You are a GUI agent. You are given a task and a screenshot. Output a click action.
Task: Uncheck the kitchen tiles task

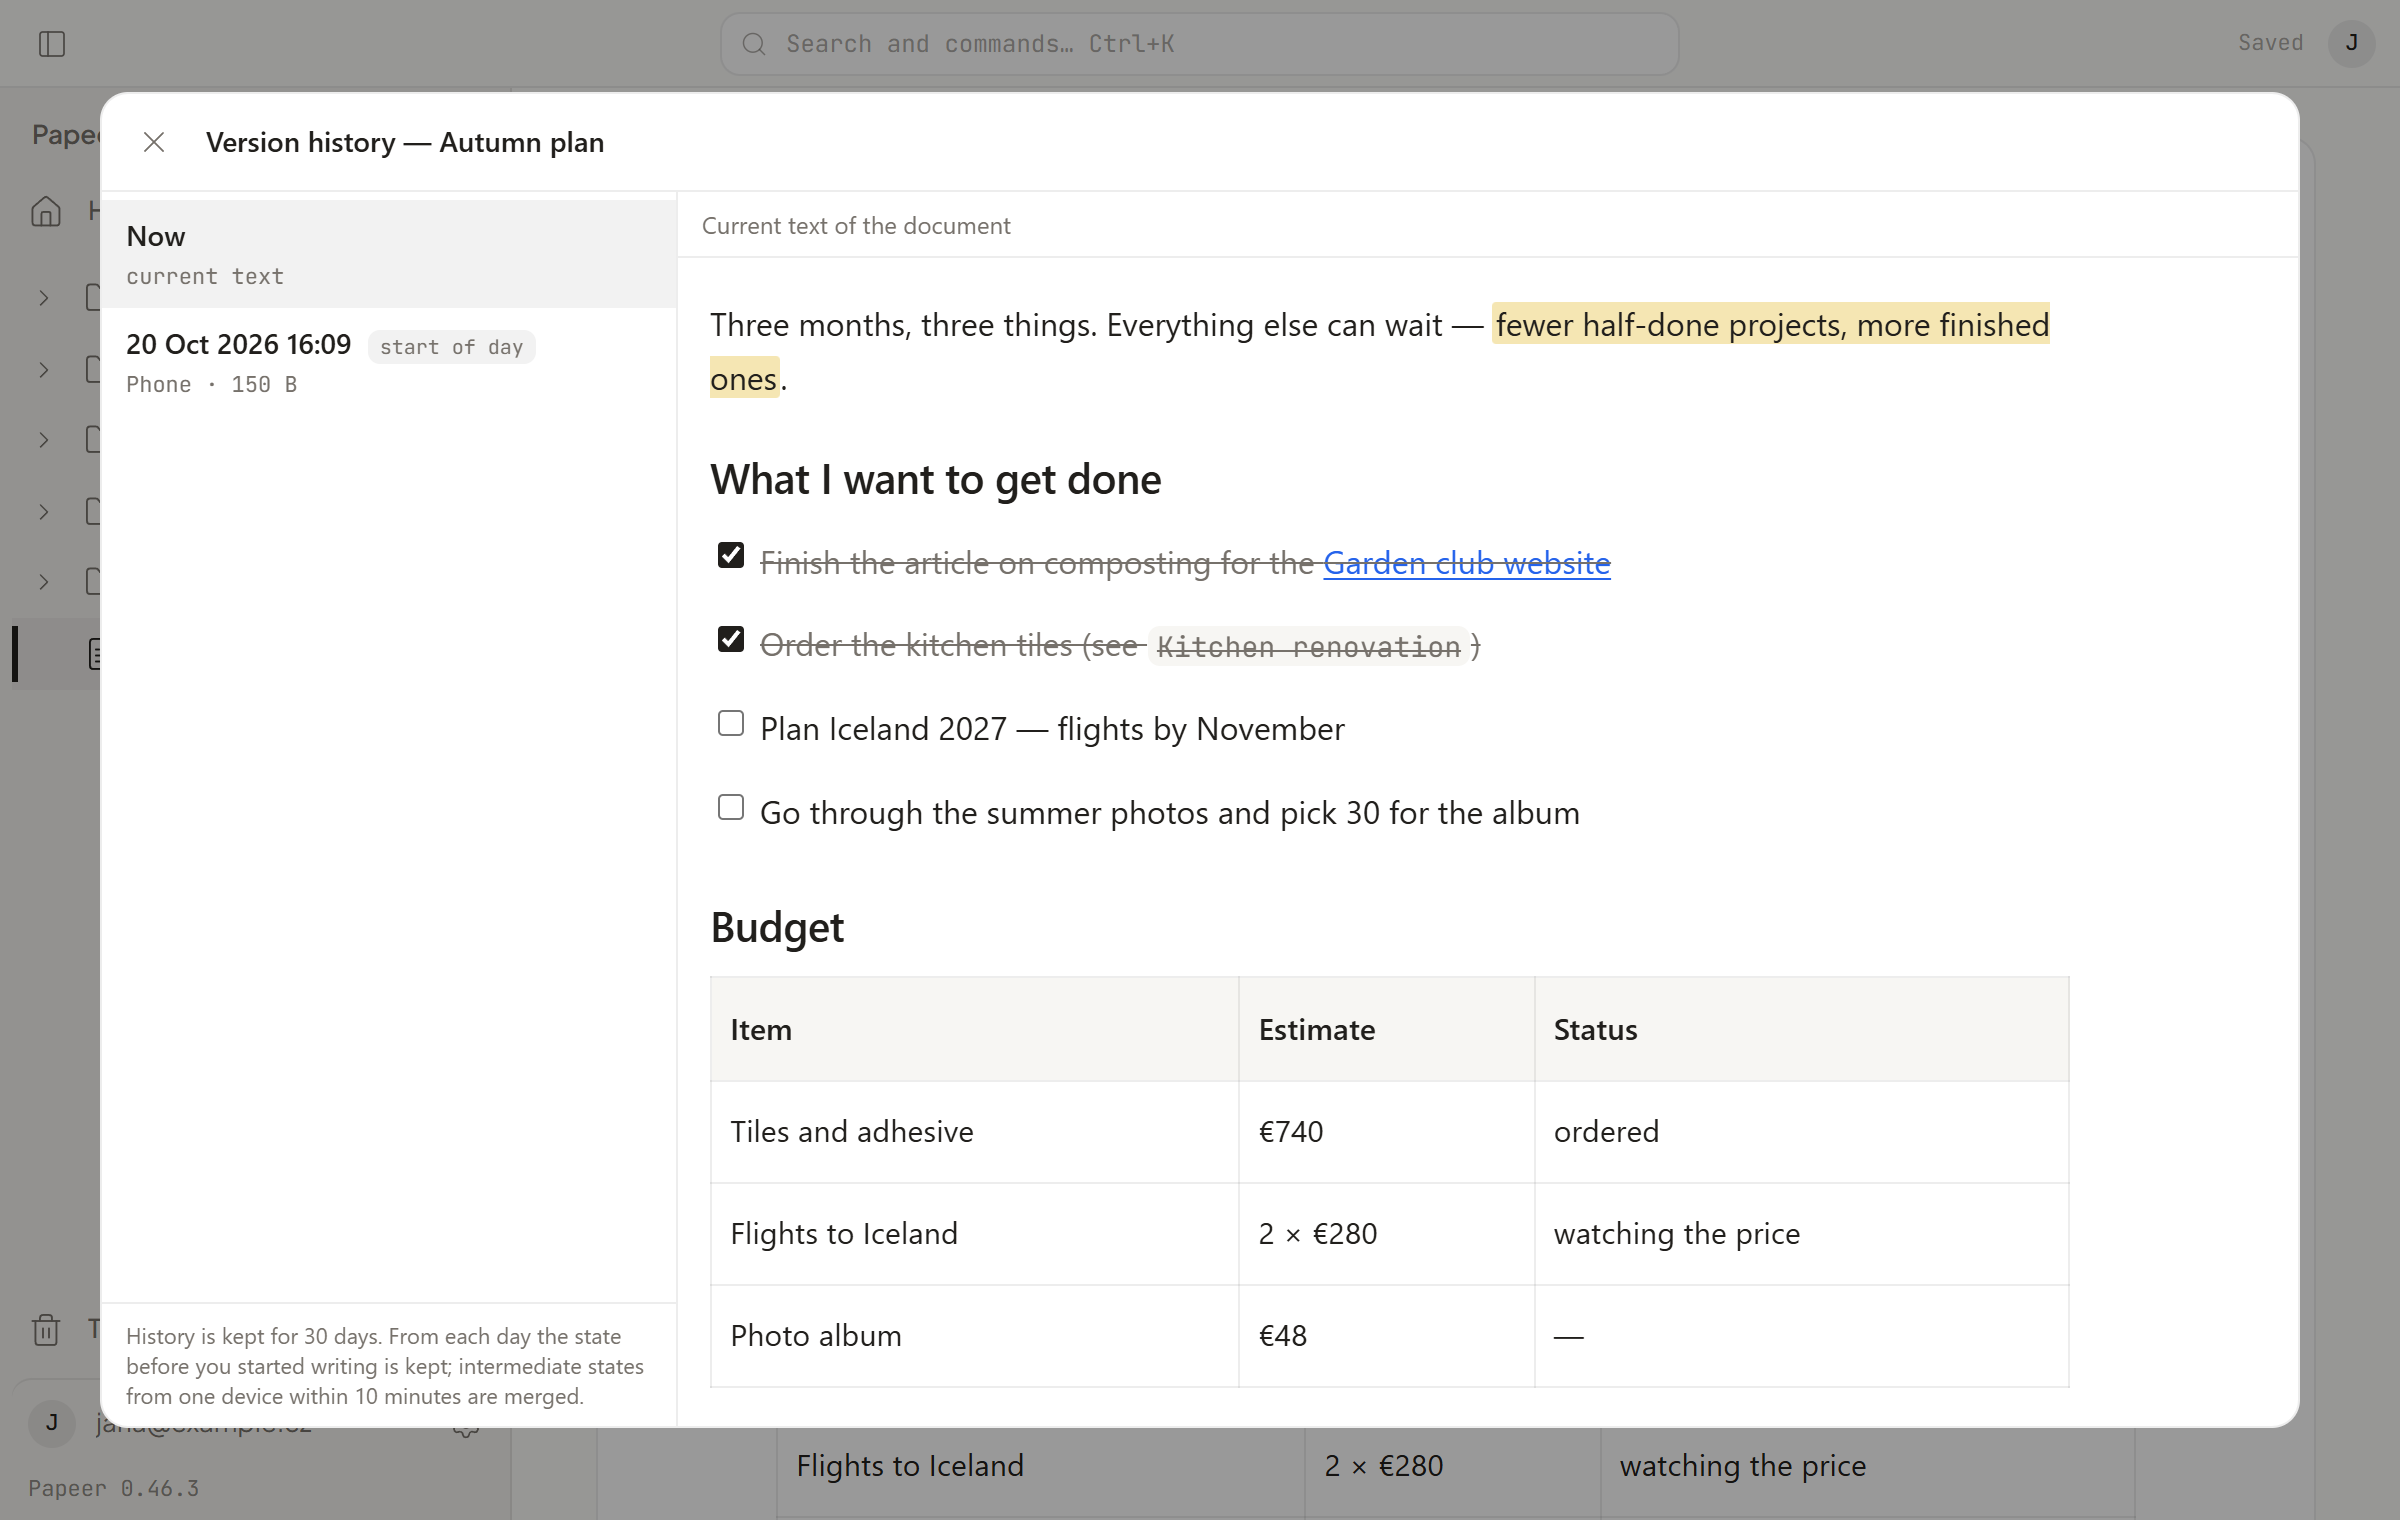tap(731, 639)
